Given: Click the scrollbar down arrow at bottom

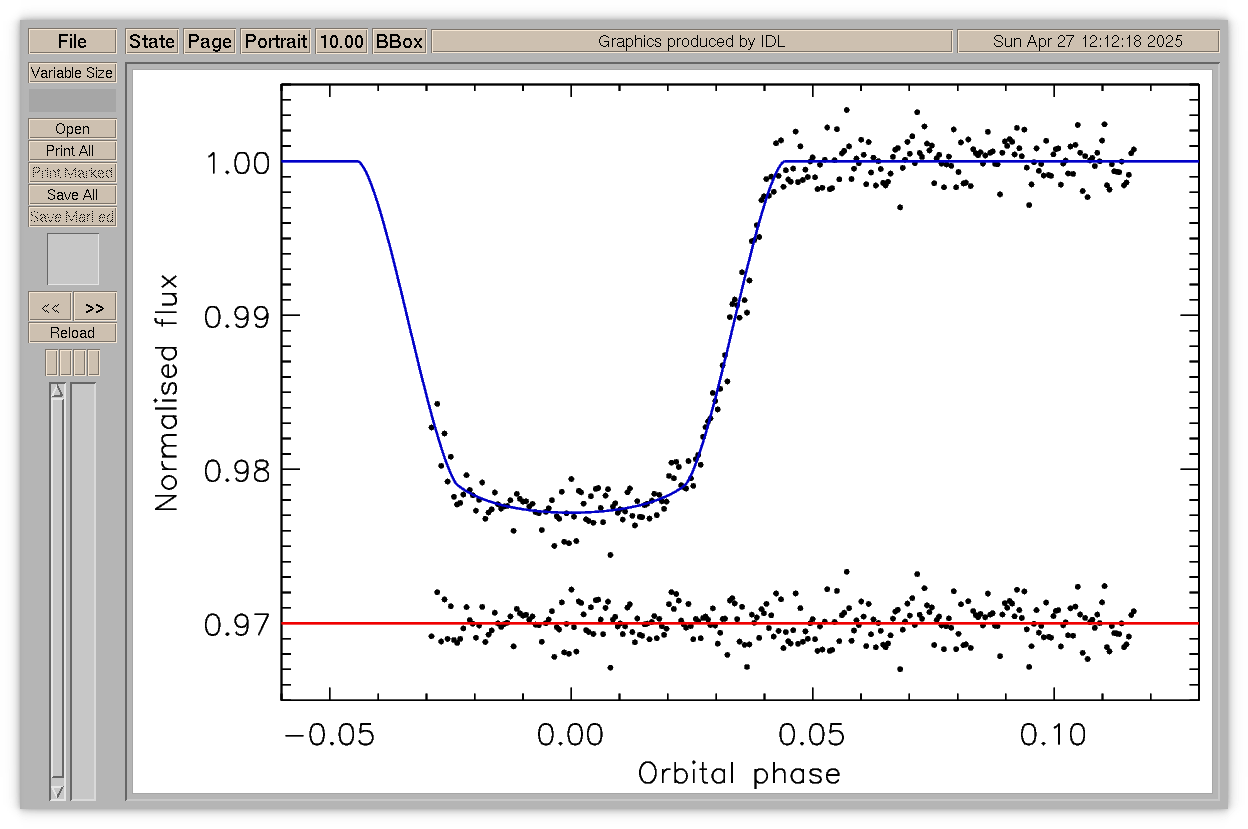Looking at the screenshot, I should [57, 792].
